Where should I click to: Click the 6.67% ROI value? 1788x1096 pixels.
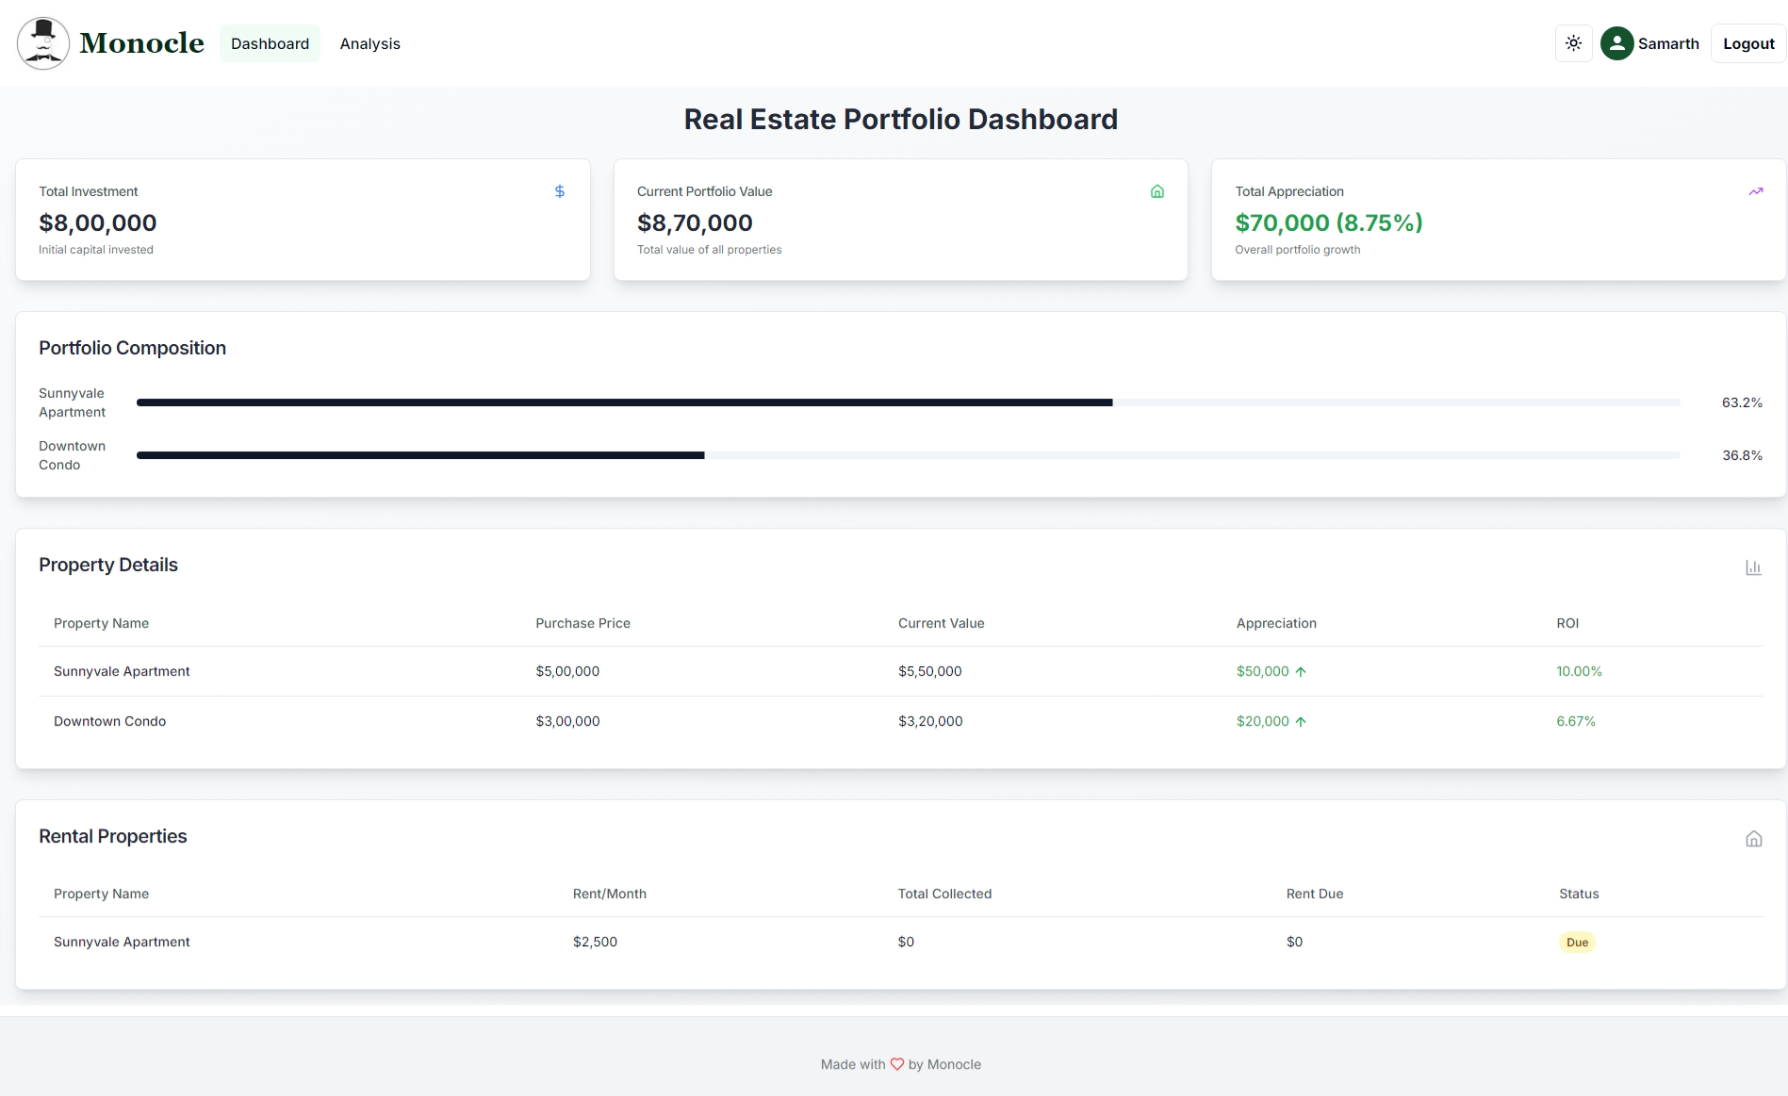[1576, 721]
